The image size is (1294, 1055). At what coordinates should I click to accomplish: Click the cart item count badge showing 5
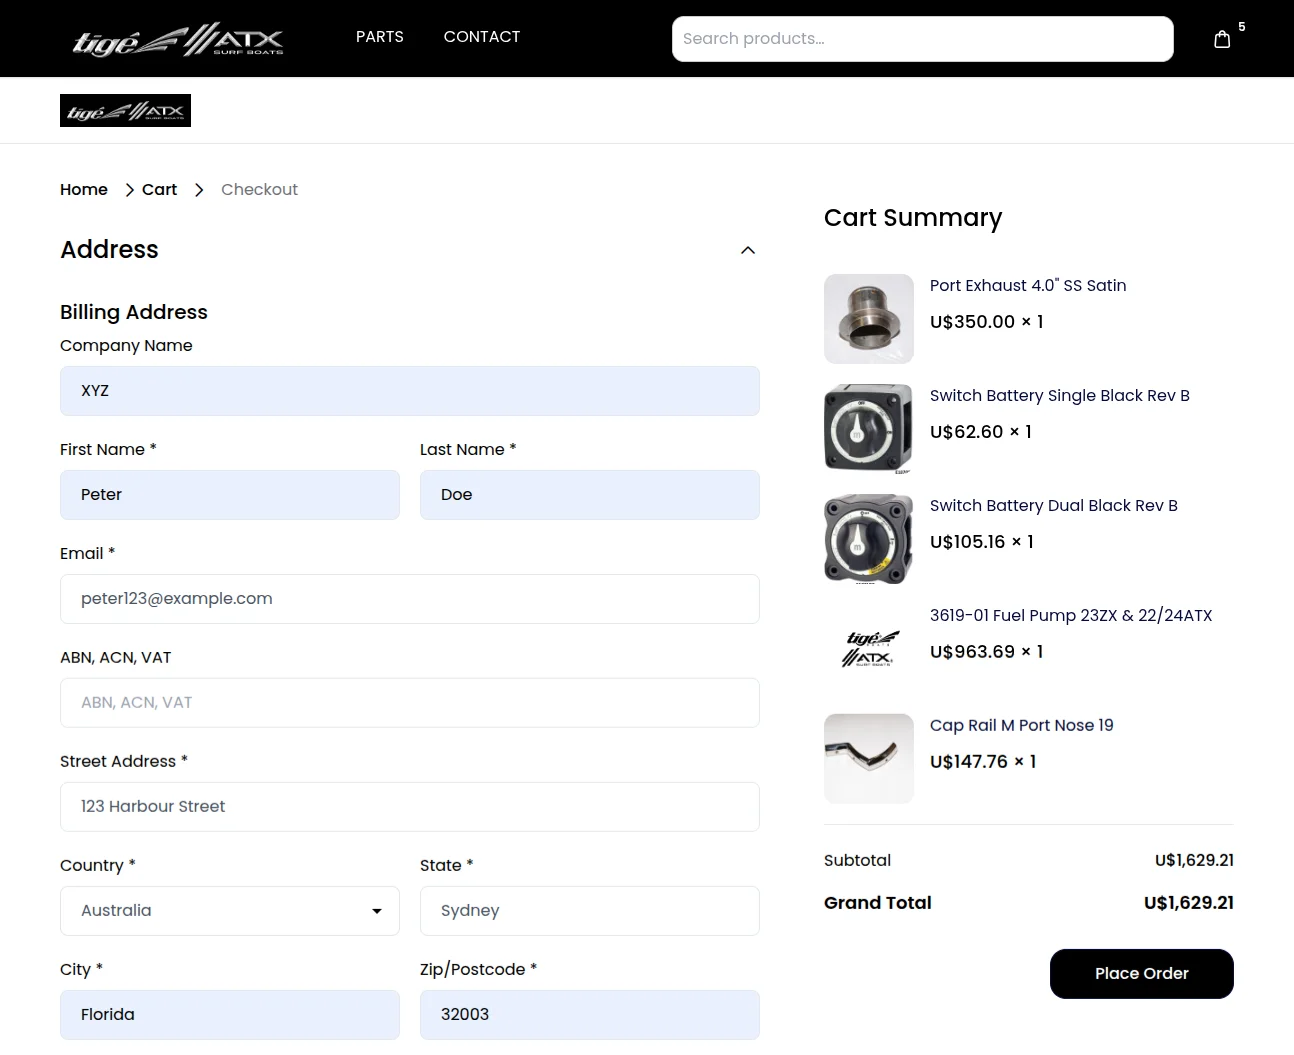point(1241,27)
